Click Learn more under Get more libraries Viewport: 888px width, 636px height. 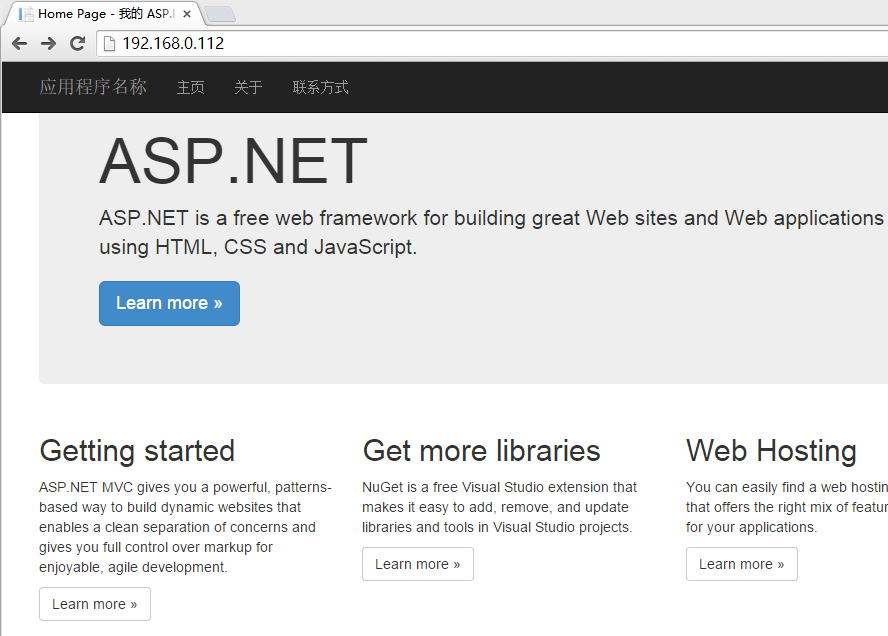[418, 564]
